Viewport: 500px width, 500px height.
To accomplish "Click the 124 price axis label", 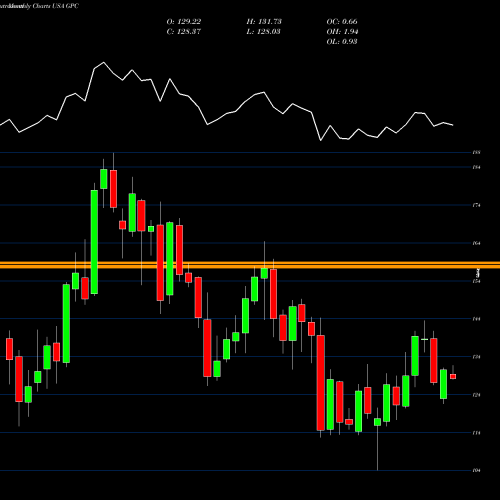I will (476, 395).
